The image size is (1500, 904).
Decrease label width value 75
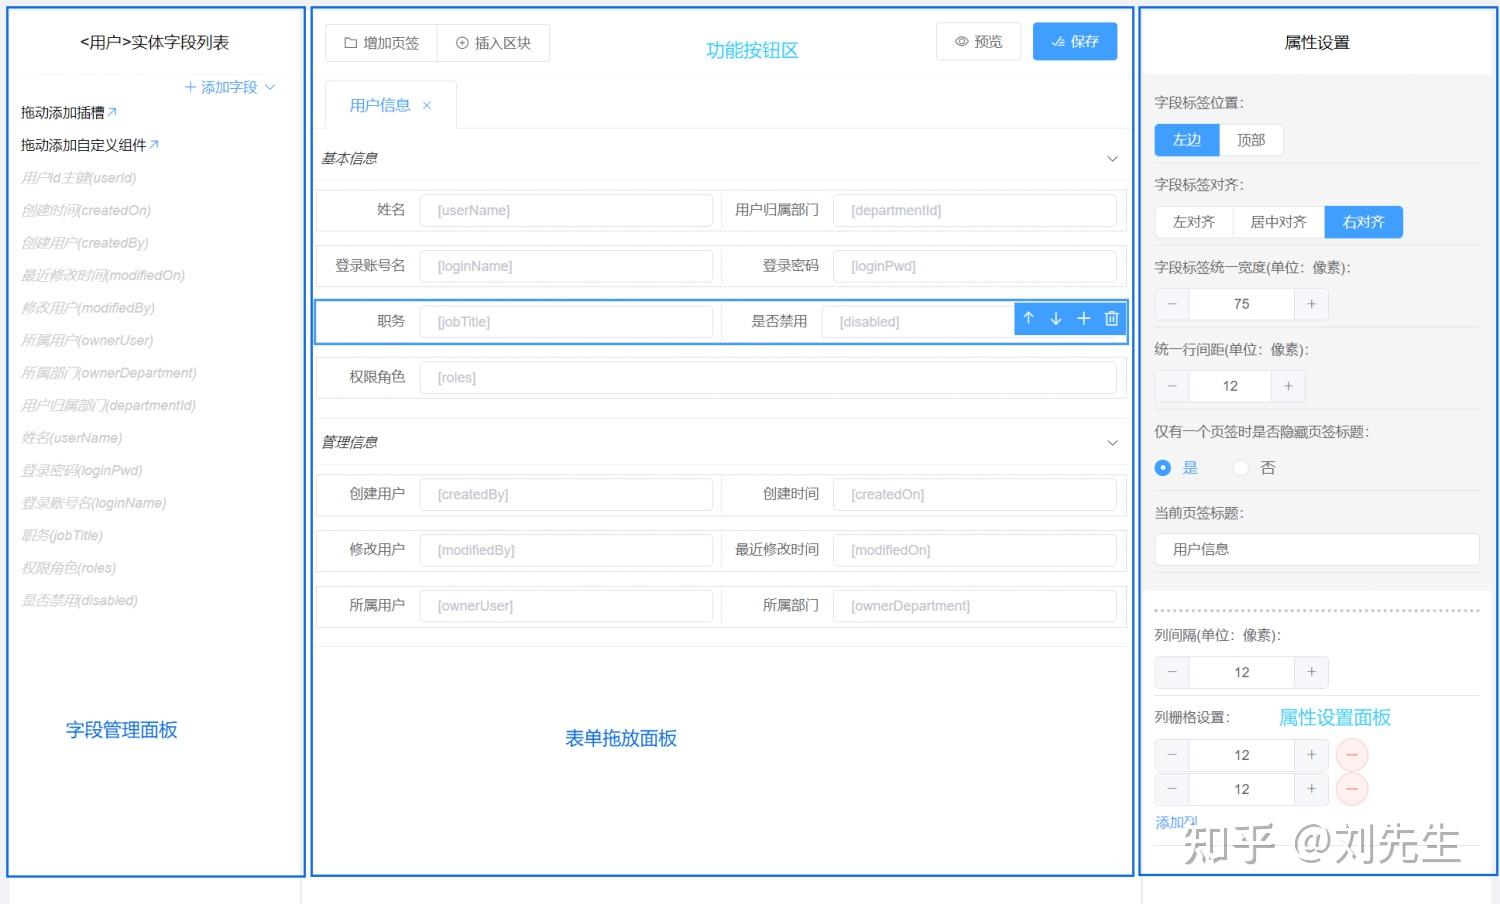coord(1172,304)
